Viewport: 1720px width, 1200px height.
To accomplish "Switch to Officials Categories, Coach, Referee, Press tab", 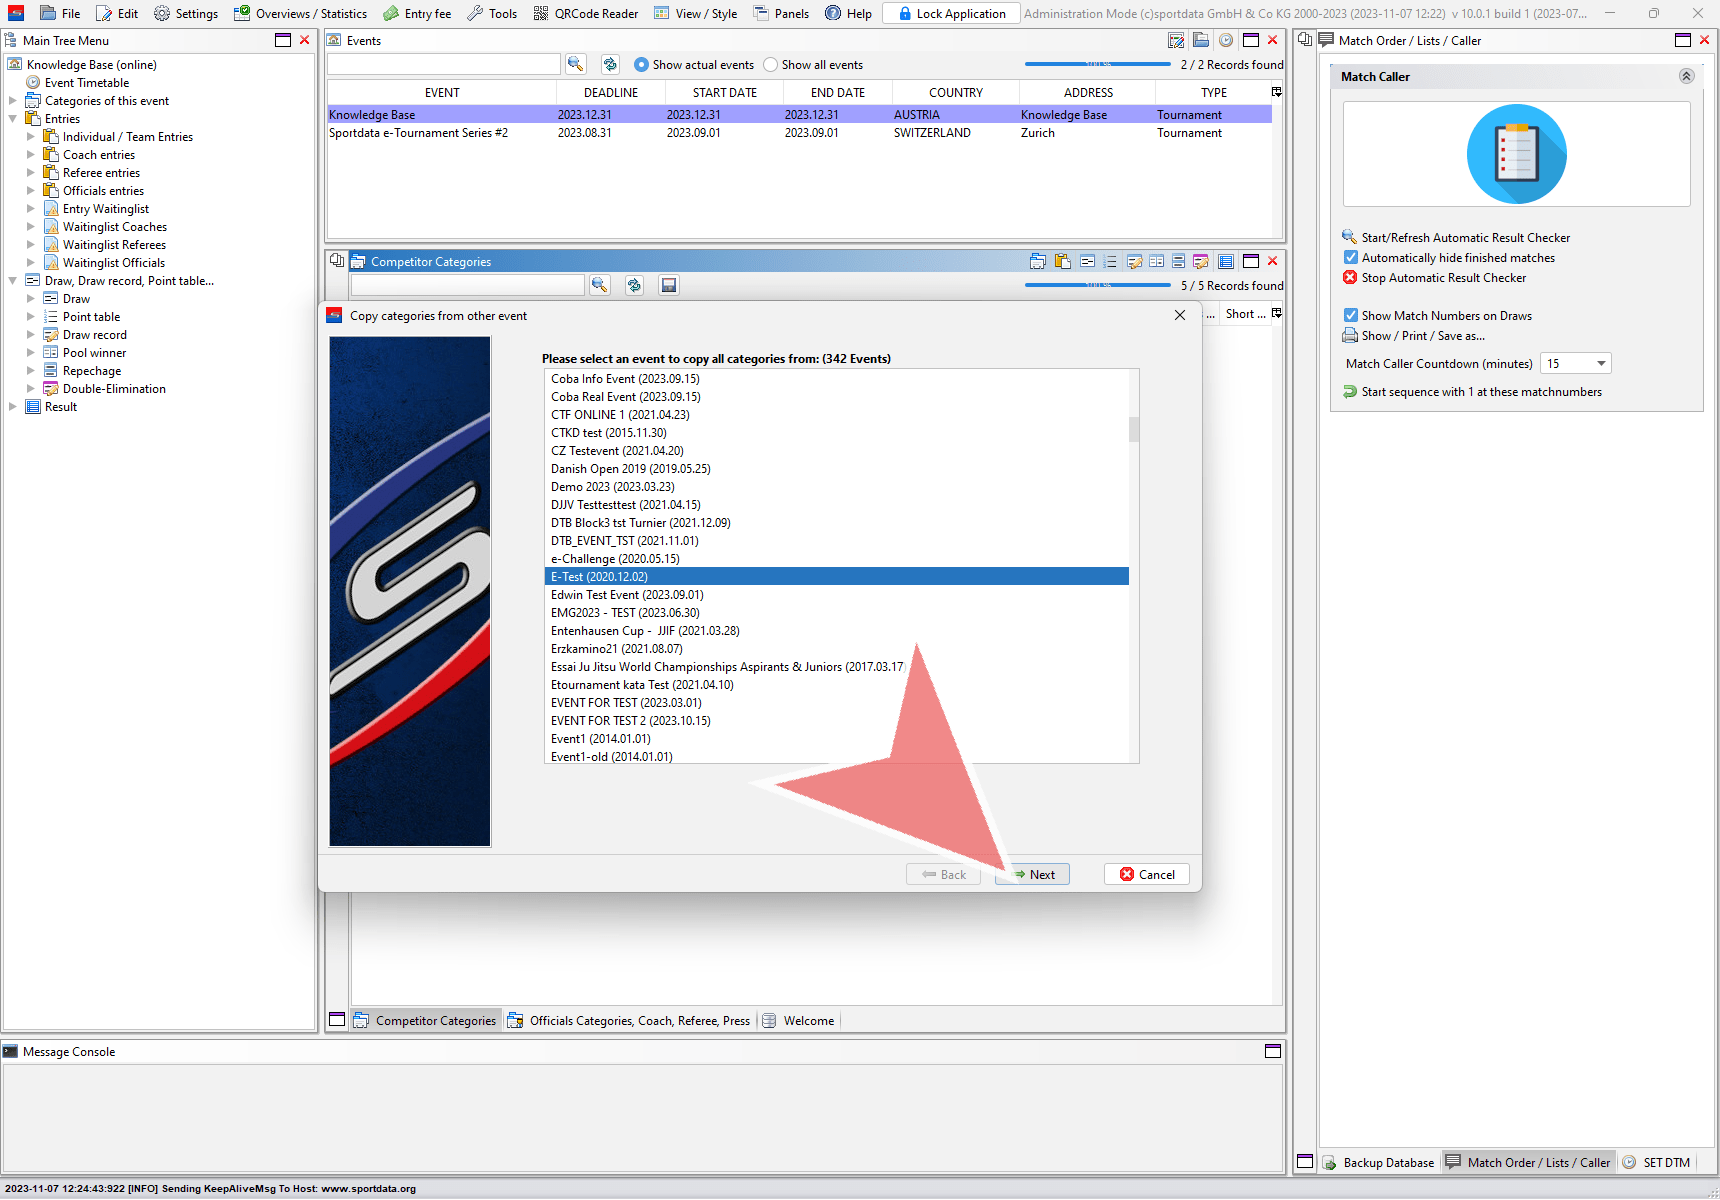I will coord(629,1020).
